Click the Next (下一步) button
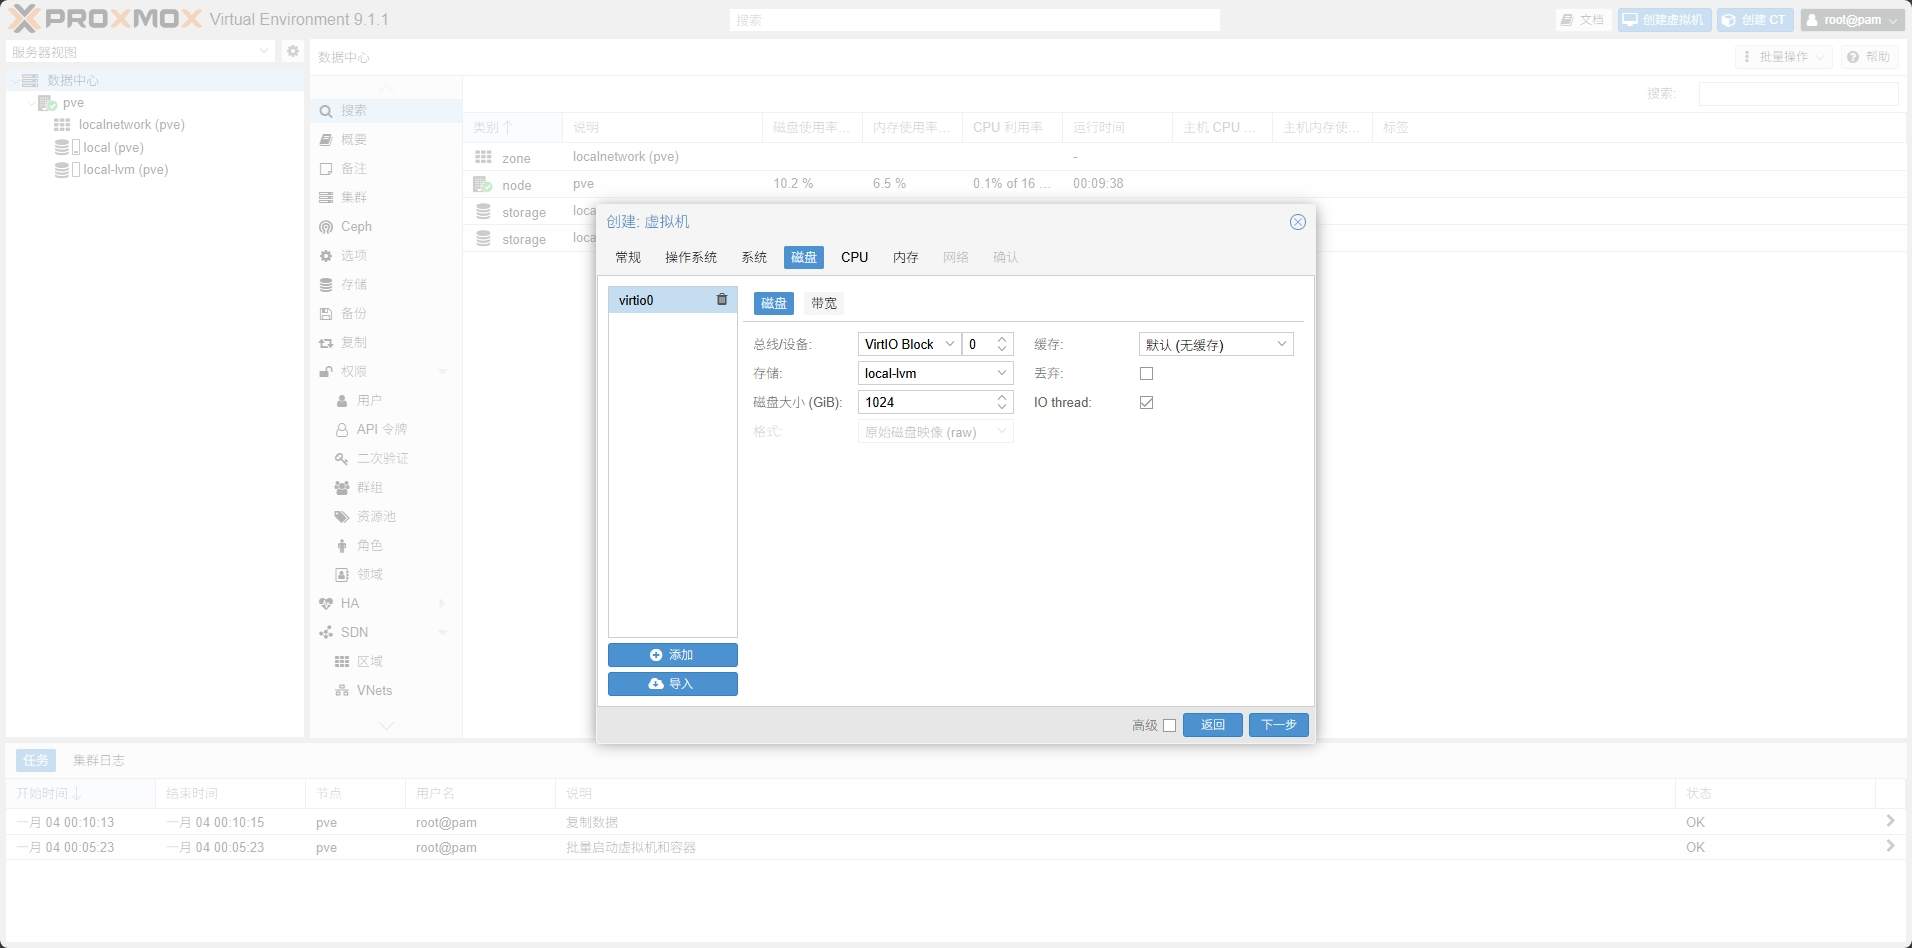The width and height of the screenshot is (1912, 948). 1278,725
